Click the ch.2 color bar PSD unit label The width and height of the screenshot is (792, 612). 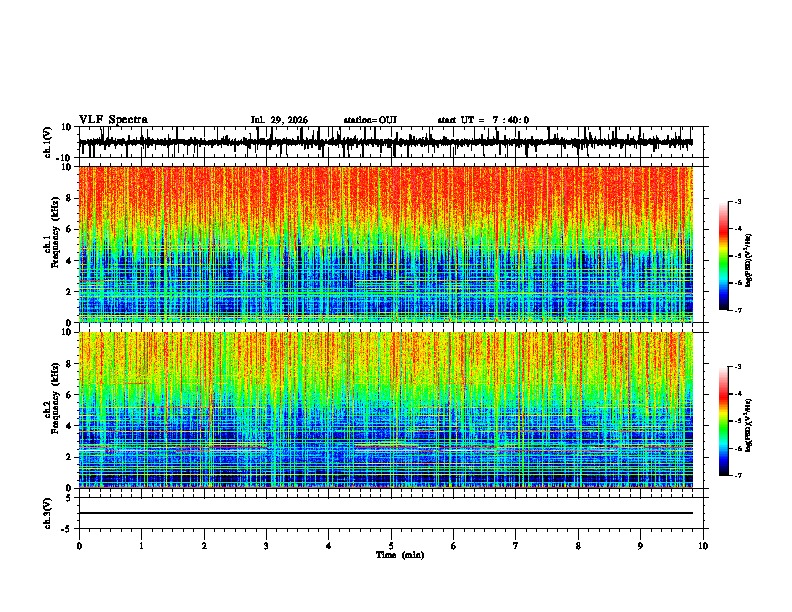click(748, 425)
